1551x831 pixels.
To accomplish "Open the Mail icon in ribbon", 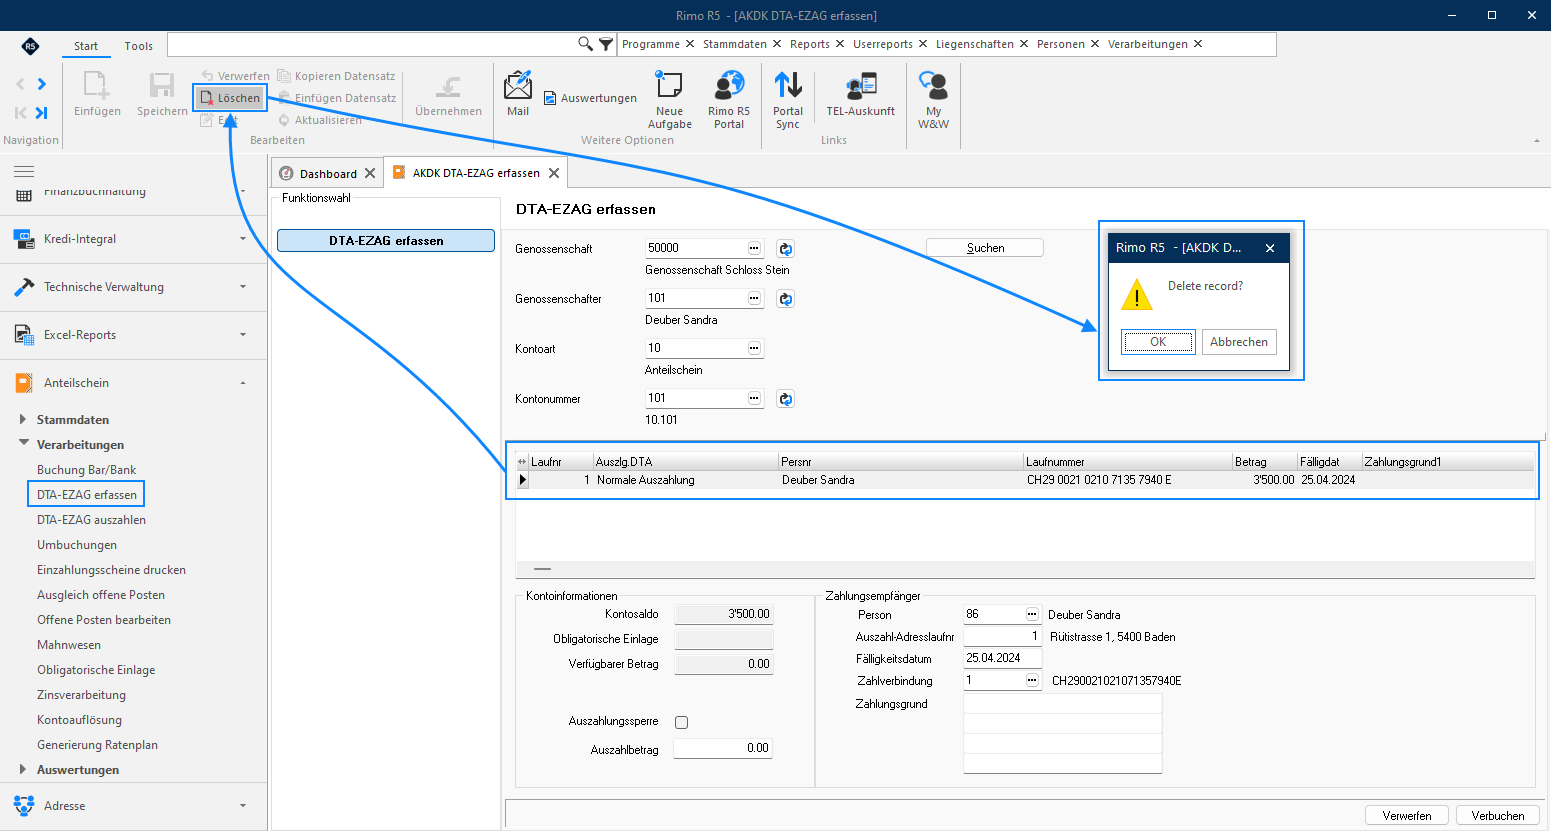I will click(518, 94).
